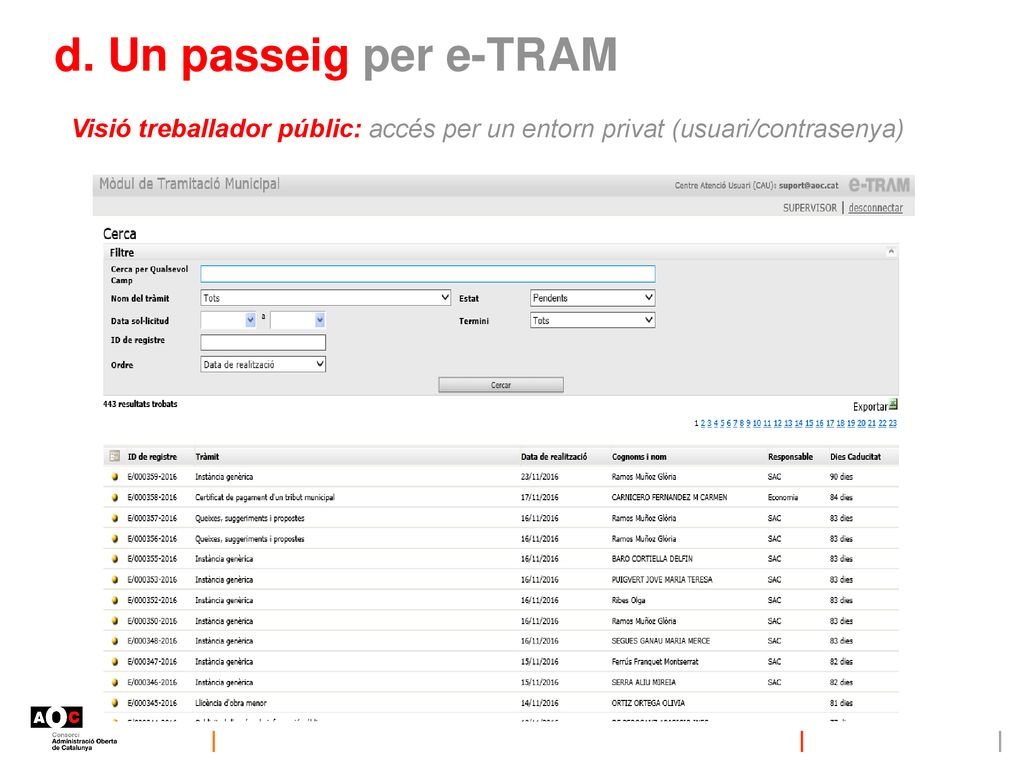Click the status dot for E/000355-2016
The width and height of the screenshot is (1024, 768).
click(x=115, y=559)
